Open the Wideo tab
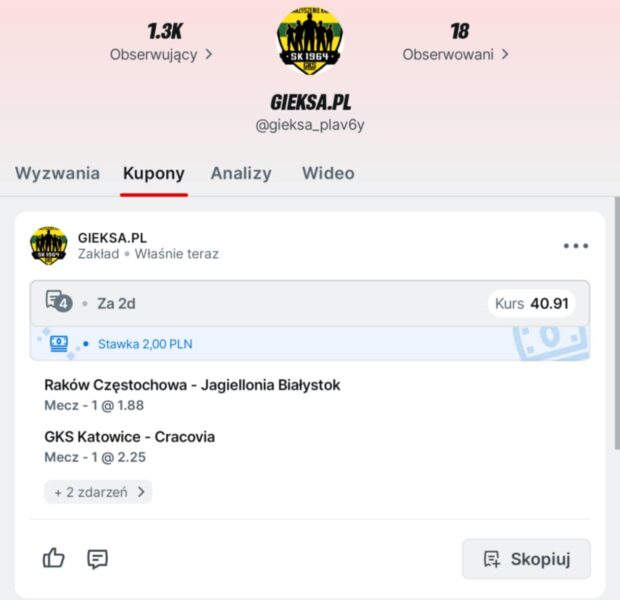Viewport: 620px width, 600px height. tap(328, 173)
